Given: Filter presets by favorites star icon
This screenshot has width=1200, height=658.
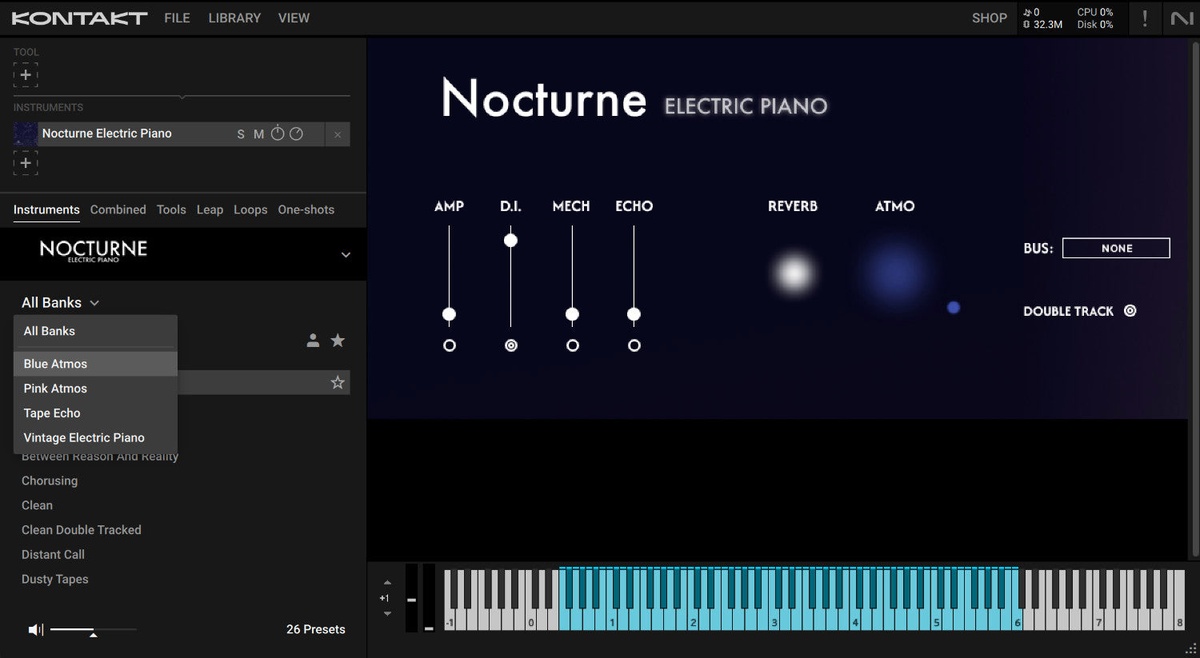Looking at the screenshot, I should coord(338,341).
